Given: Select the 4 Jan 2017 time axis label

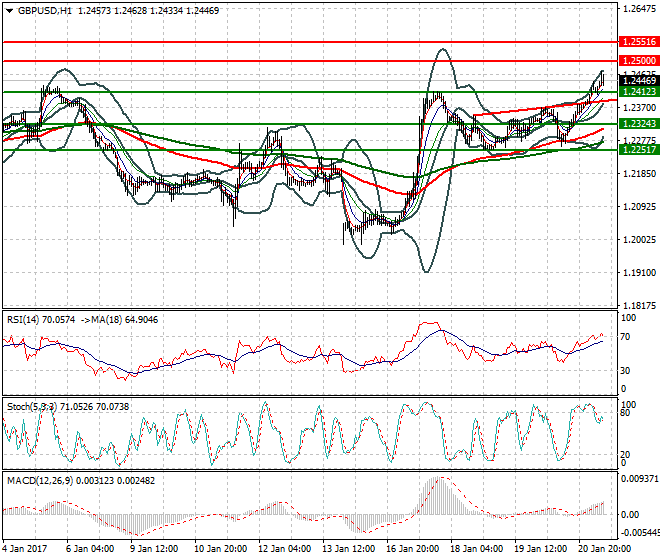Looking at the screenshot, I should tap(25, 549).
